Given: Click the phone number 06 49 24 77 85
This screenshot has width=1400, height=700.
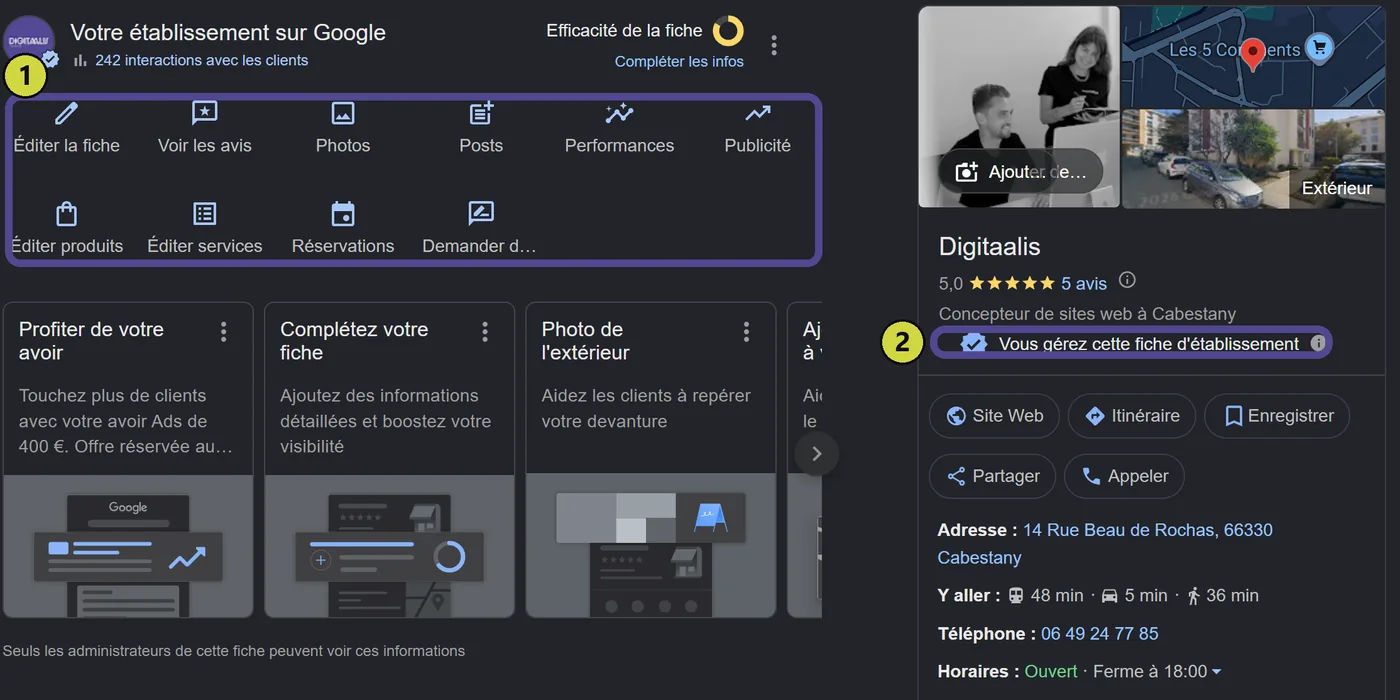Looking at the screenshot, I should tap(1100, 634).
